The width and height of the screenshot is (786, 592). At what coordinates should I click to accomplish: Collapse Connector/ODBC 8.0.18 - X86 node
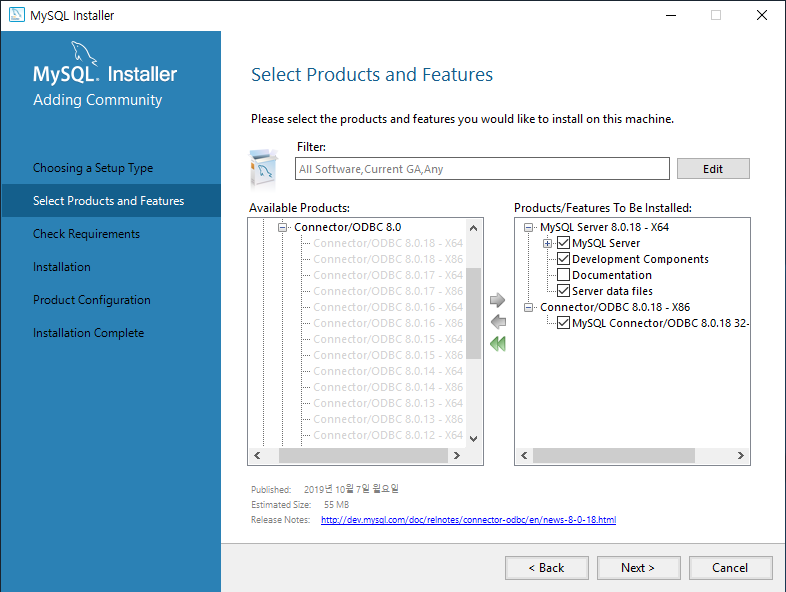click(x=528, y=307)
